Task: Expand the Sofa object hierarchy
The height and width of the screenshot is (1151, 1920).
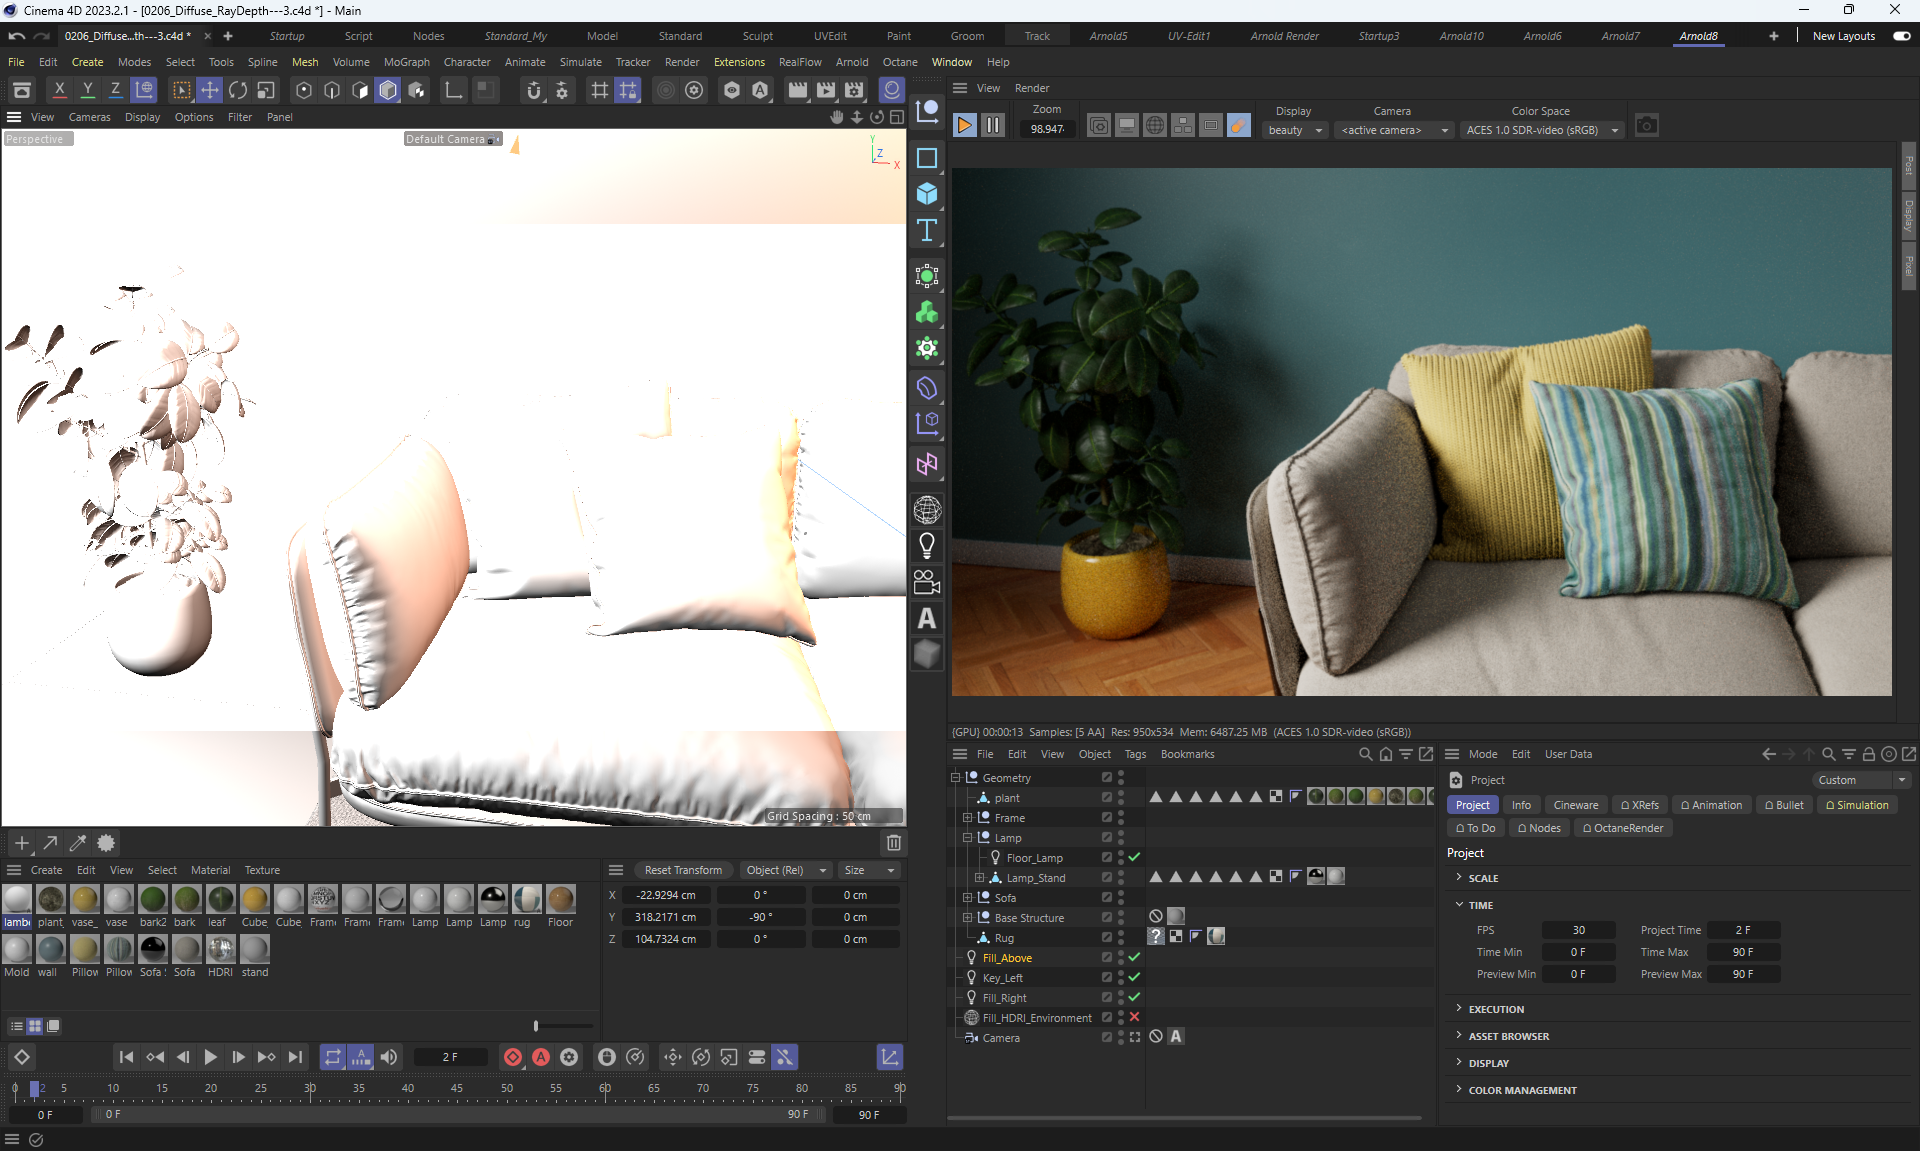Action: [967, 898]
